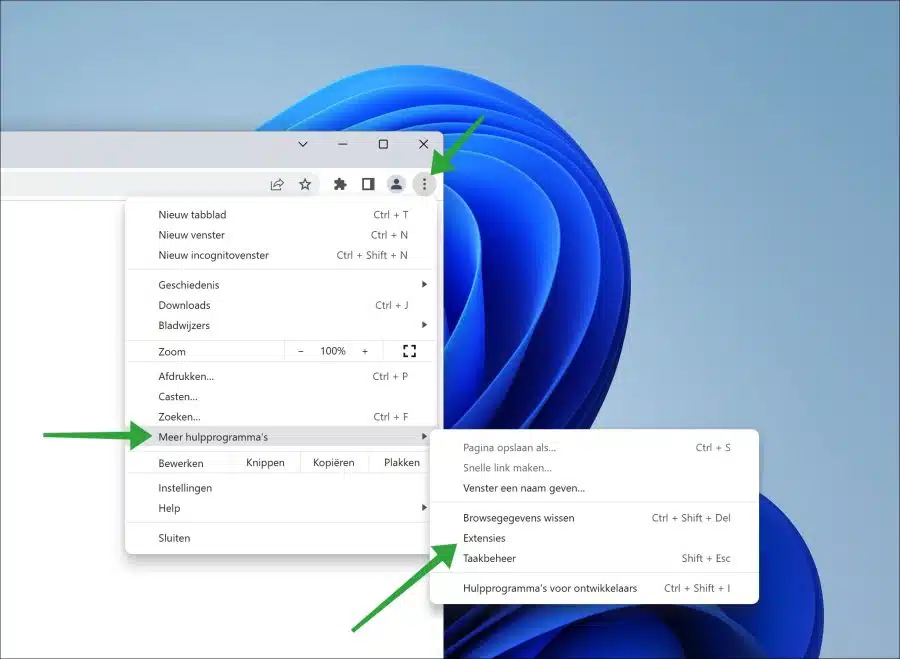The width and height of the screenshot is (900, 659).
Task: Select Snelle link maken... in submenu
Action: click(594, 468)
